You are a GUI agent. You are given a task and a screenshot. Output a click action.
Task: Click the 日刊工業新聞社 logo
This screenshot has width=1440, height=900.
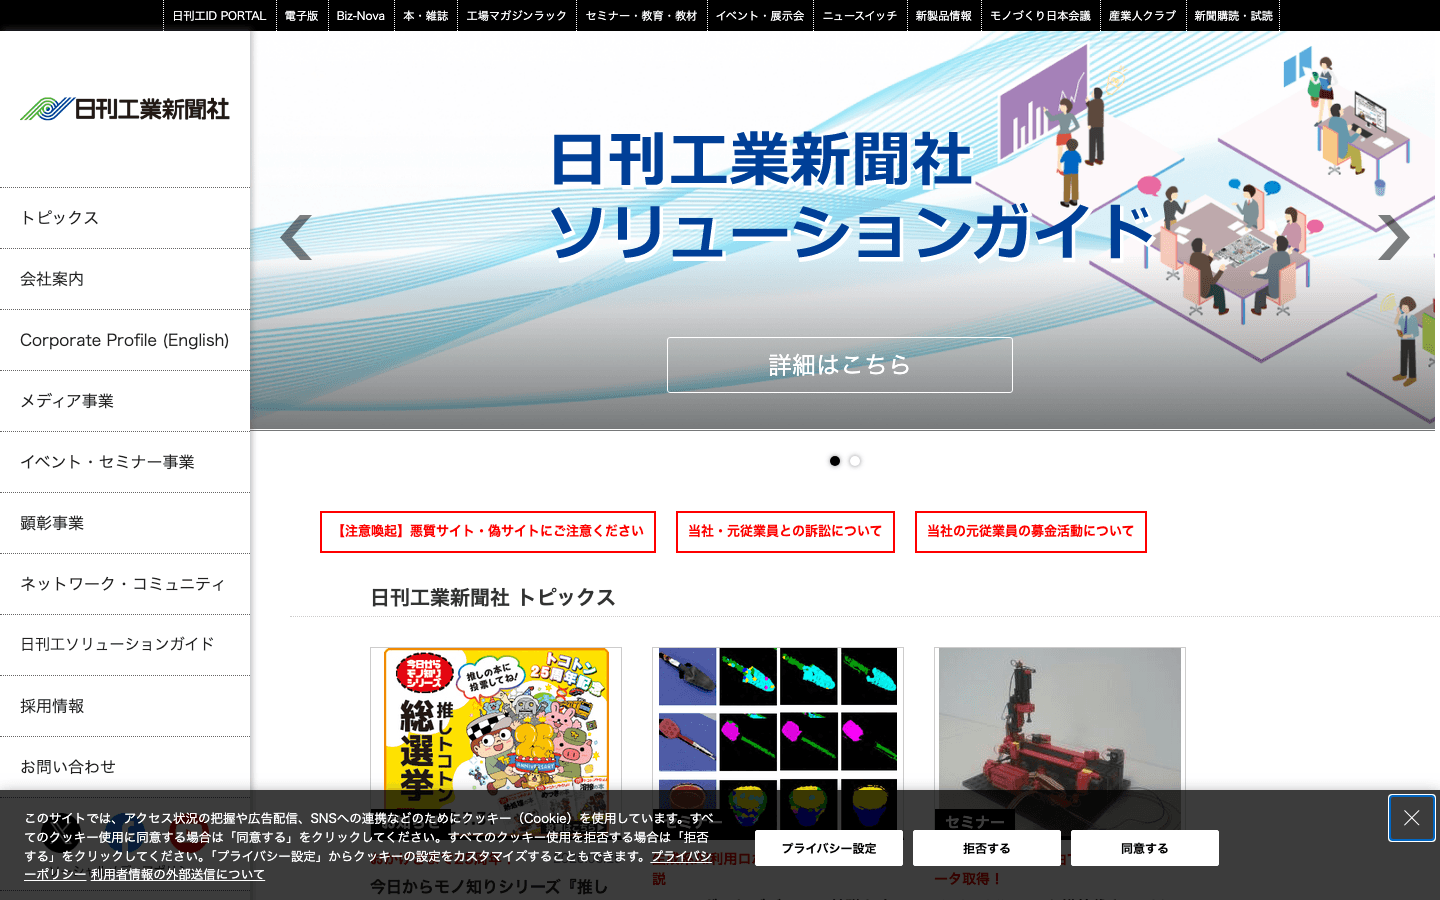click(125, 108)
